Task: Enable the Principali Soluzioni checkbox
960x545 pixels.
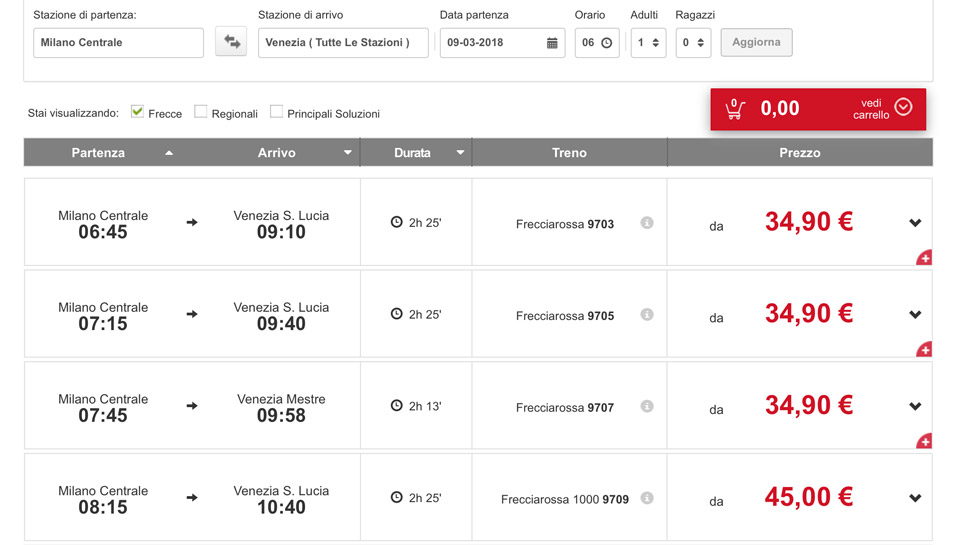Action: pyautogui.click(x=277, y=112)
